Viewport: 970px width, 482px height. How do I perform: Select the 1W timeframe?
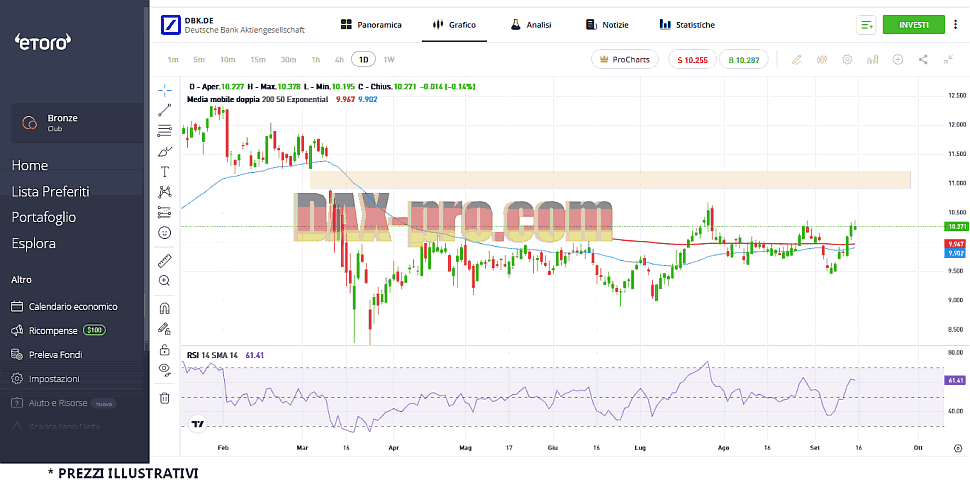point(389,59)
